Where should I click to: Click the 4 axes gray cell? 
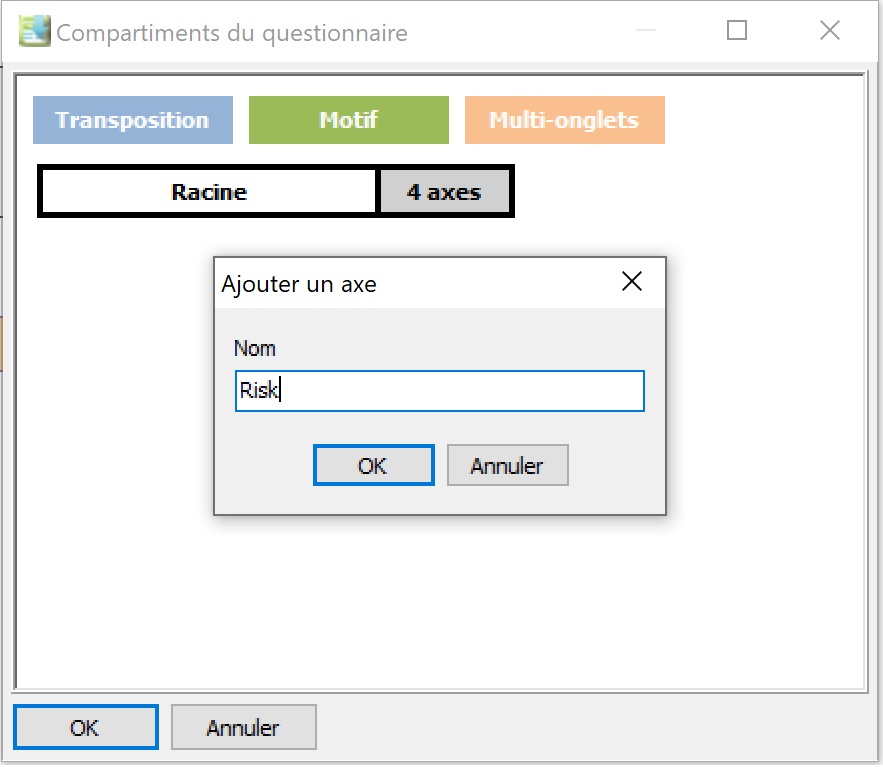pyautogui.click(x=444, y=192)
